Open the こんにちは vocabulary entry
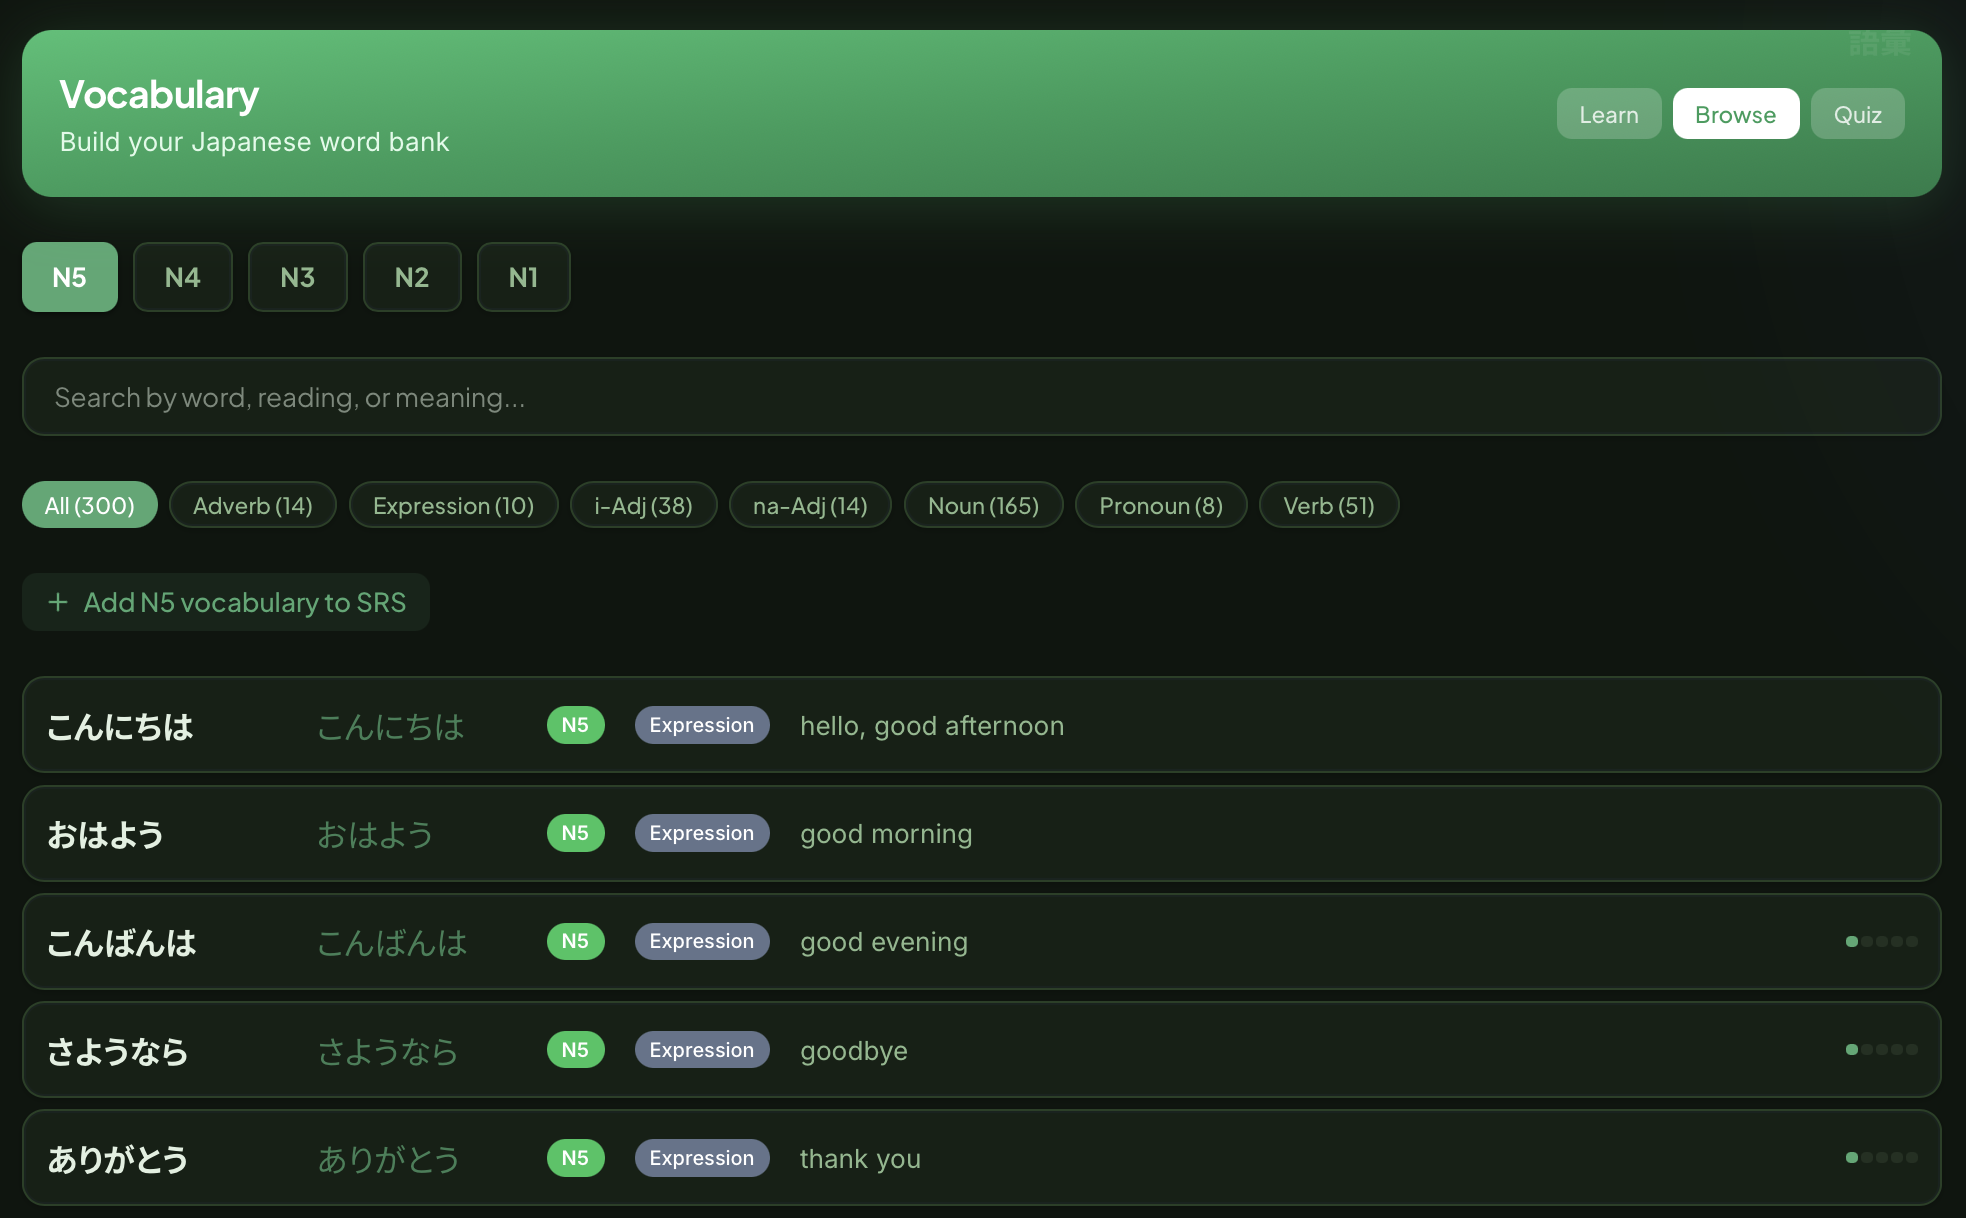 point(120,725)
